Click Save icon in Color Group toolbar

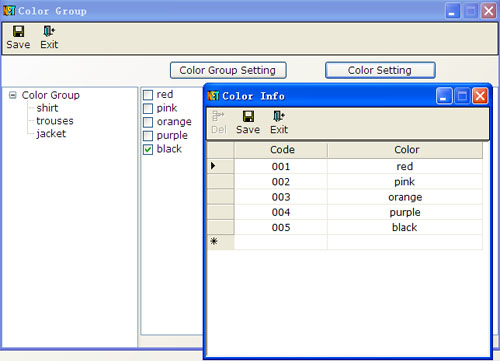click(x=18, y=31)
